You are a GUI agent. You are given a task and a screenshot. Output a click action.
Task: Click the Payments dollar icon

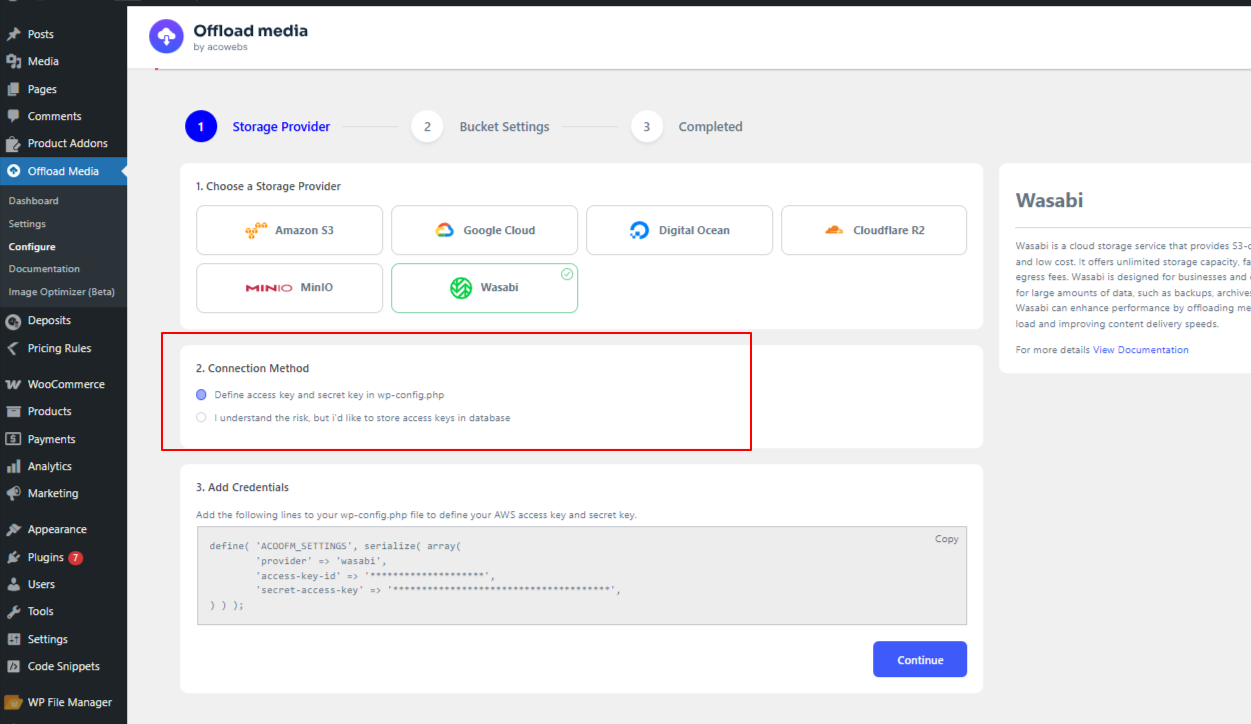click(x=13, y=439)
